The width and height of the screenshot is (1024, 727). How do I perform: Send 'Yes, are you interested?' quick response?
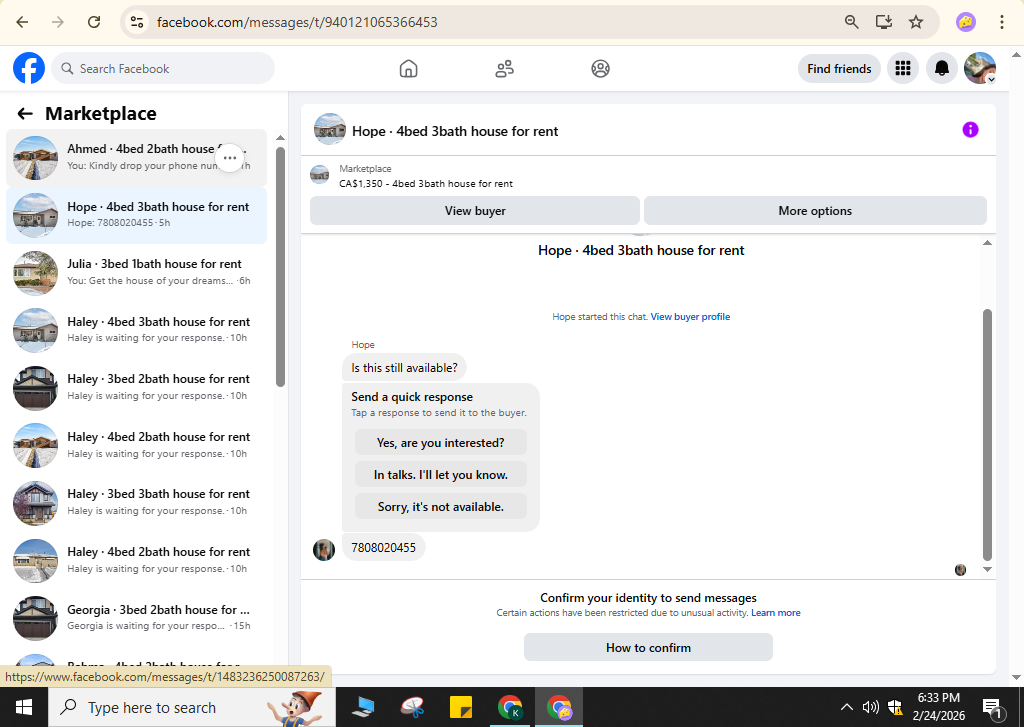click(x=441, y=443)
